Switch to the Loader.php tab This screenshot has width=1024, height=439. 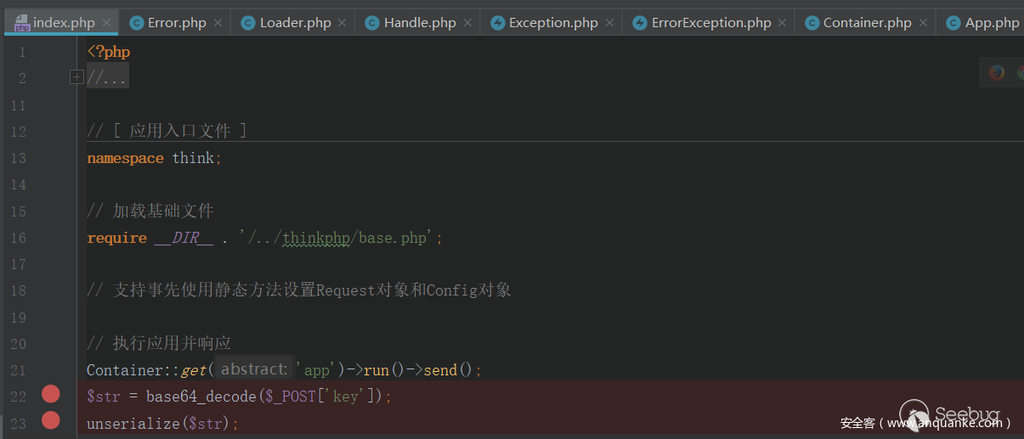pyautogui.click(x=295, y=22)
